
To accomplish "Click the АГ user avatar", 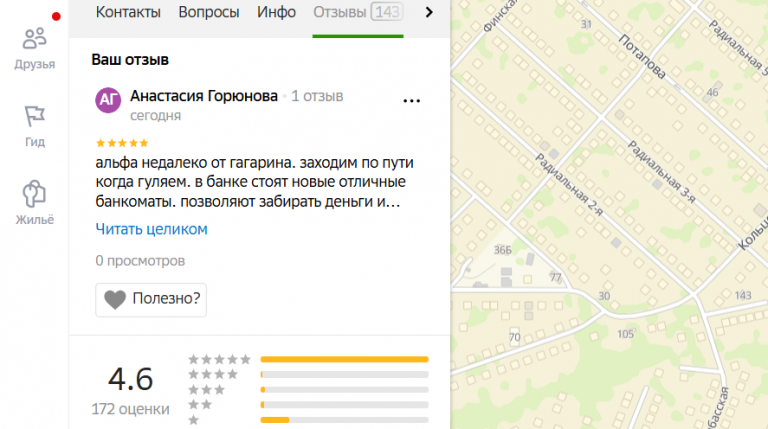I will click(108, 100).
